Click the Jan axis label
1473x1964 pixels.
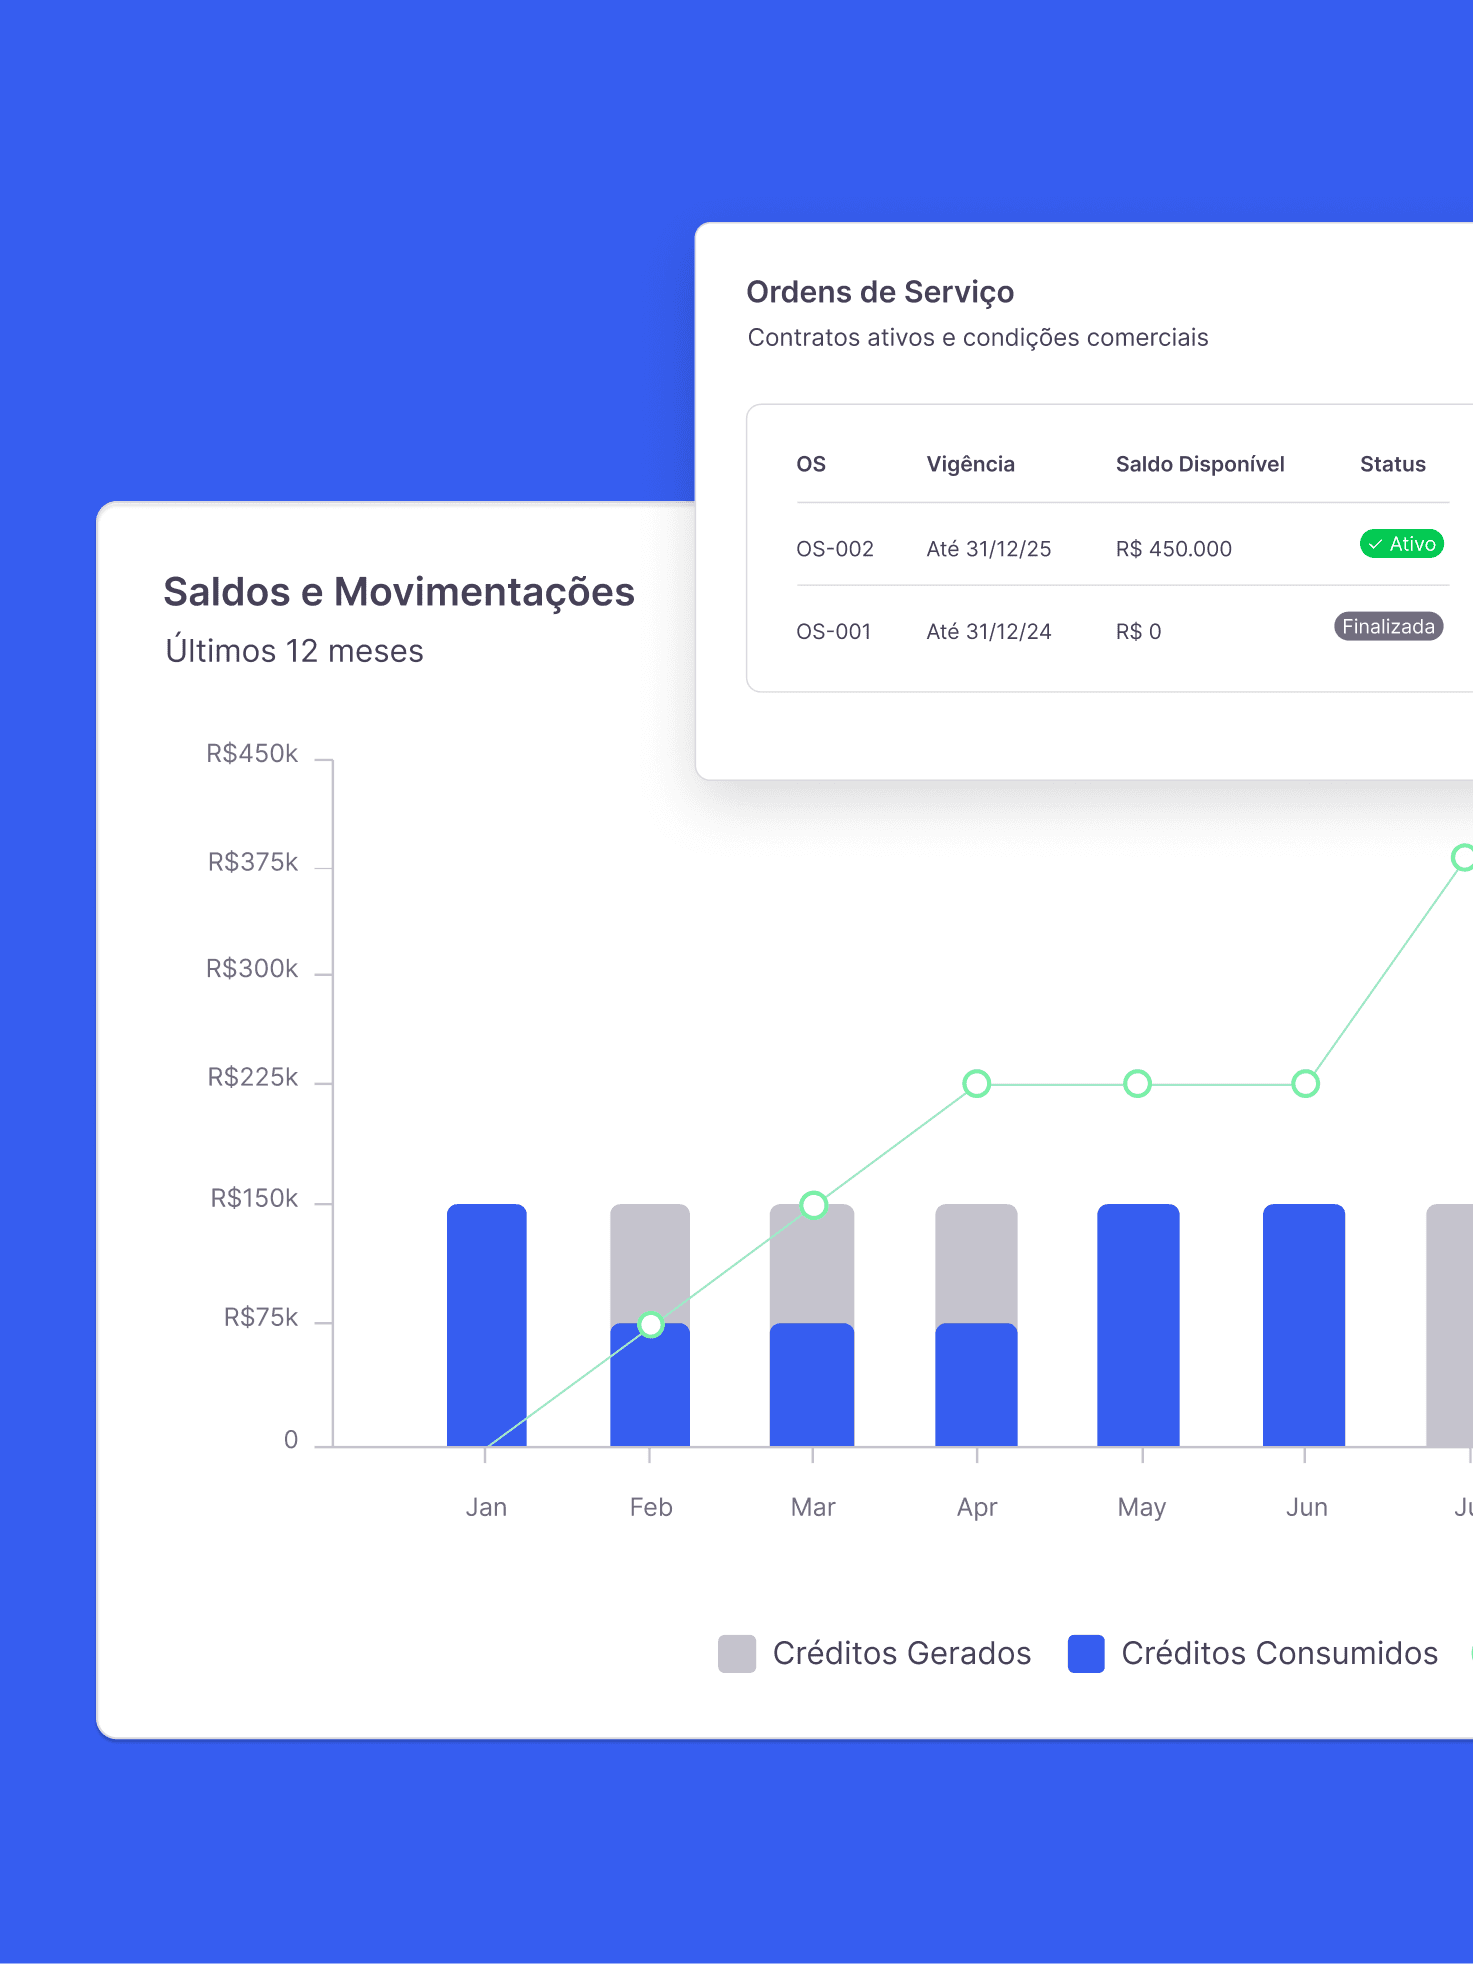(x=486, y=1508)
